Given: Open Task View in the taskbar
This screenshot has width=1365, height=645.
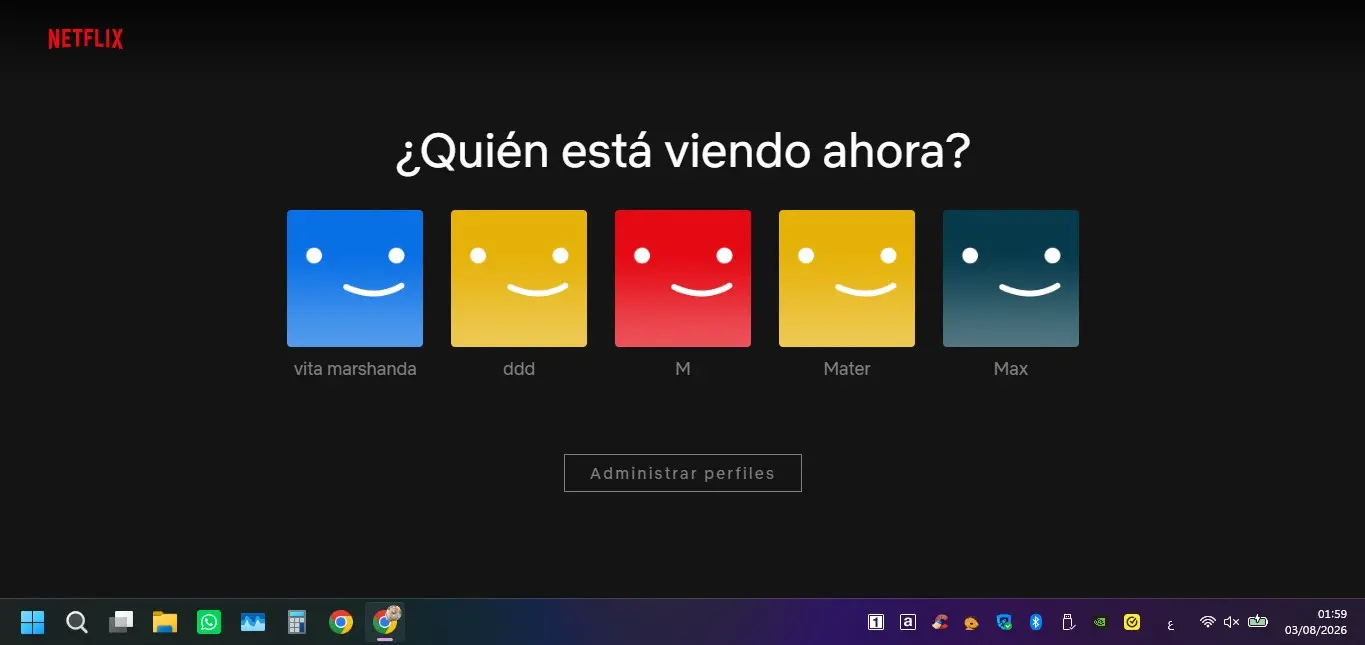Looking at the screenshot, I should pos(121,622).
